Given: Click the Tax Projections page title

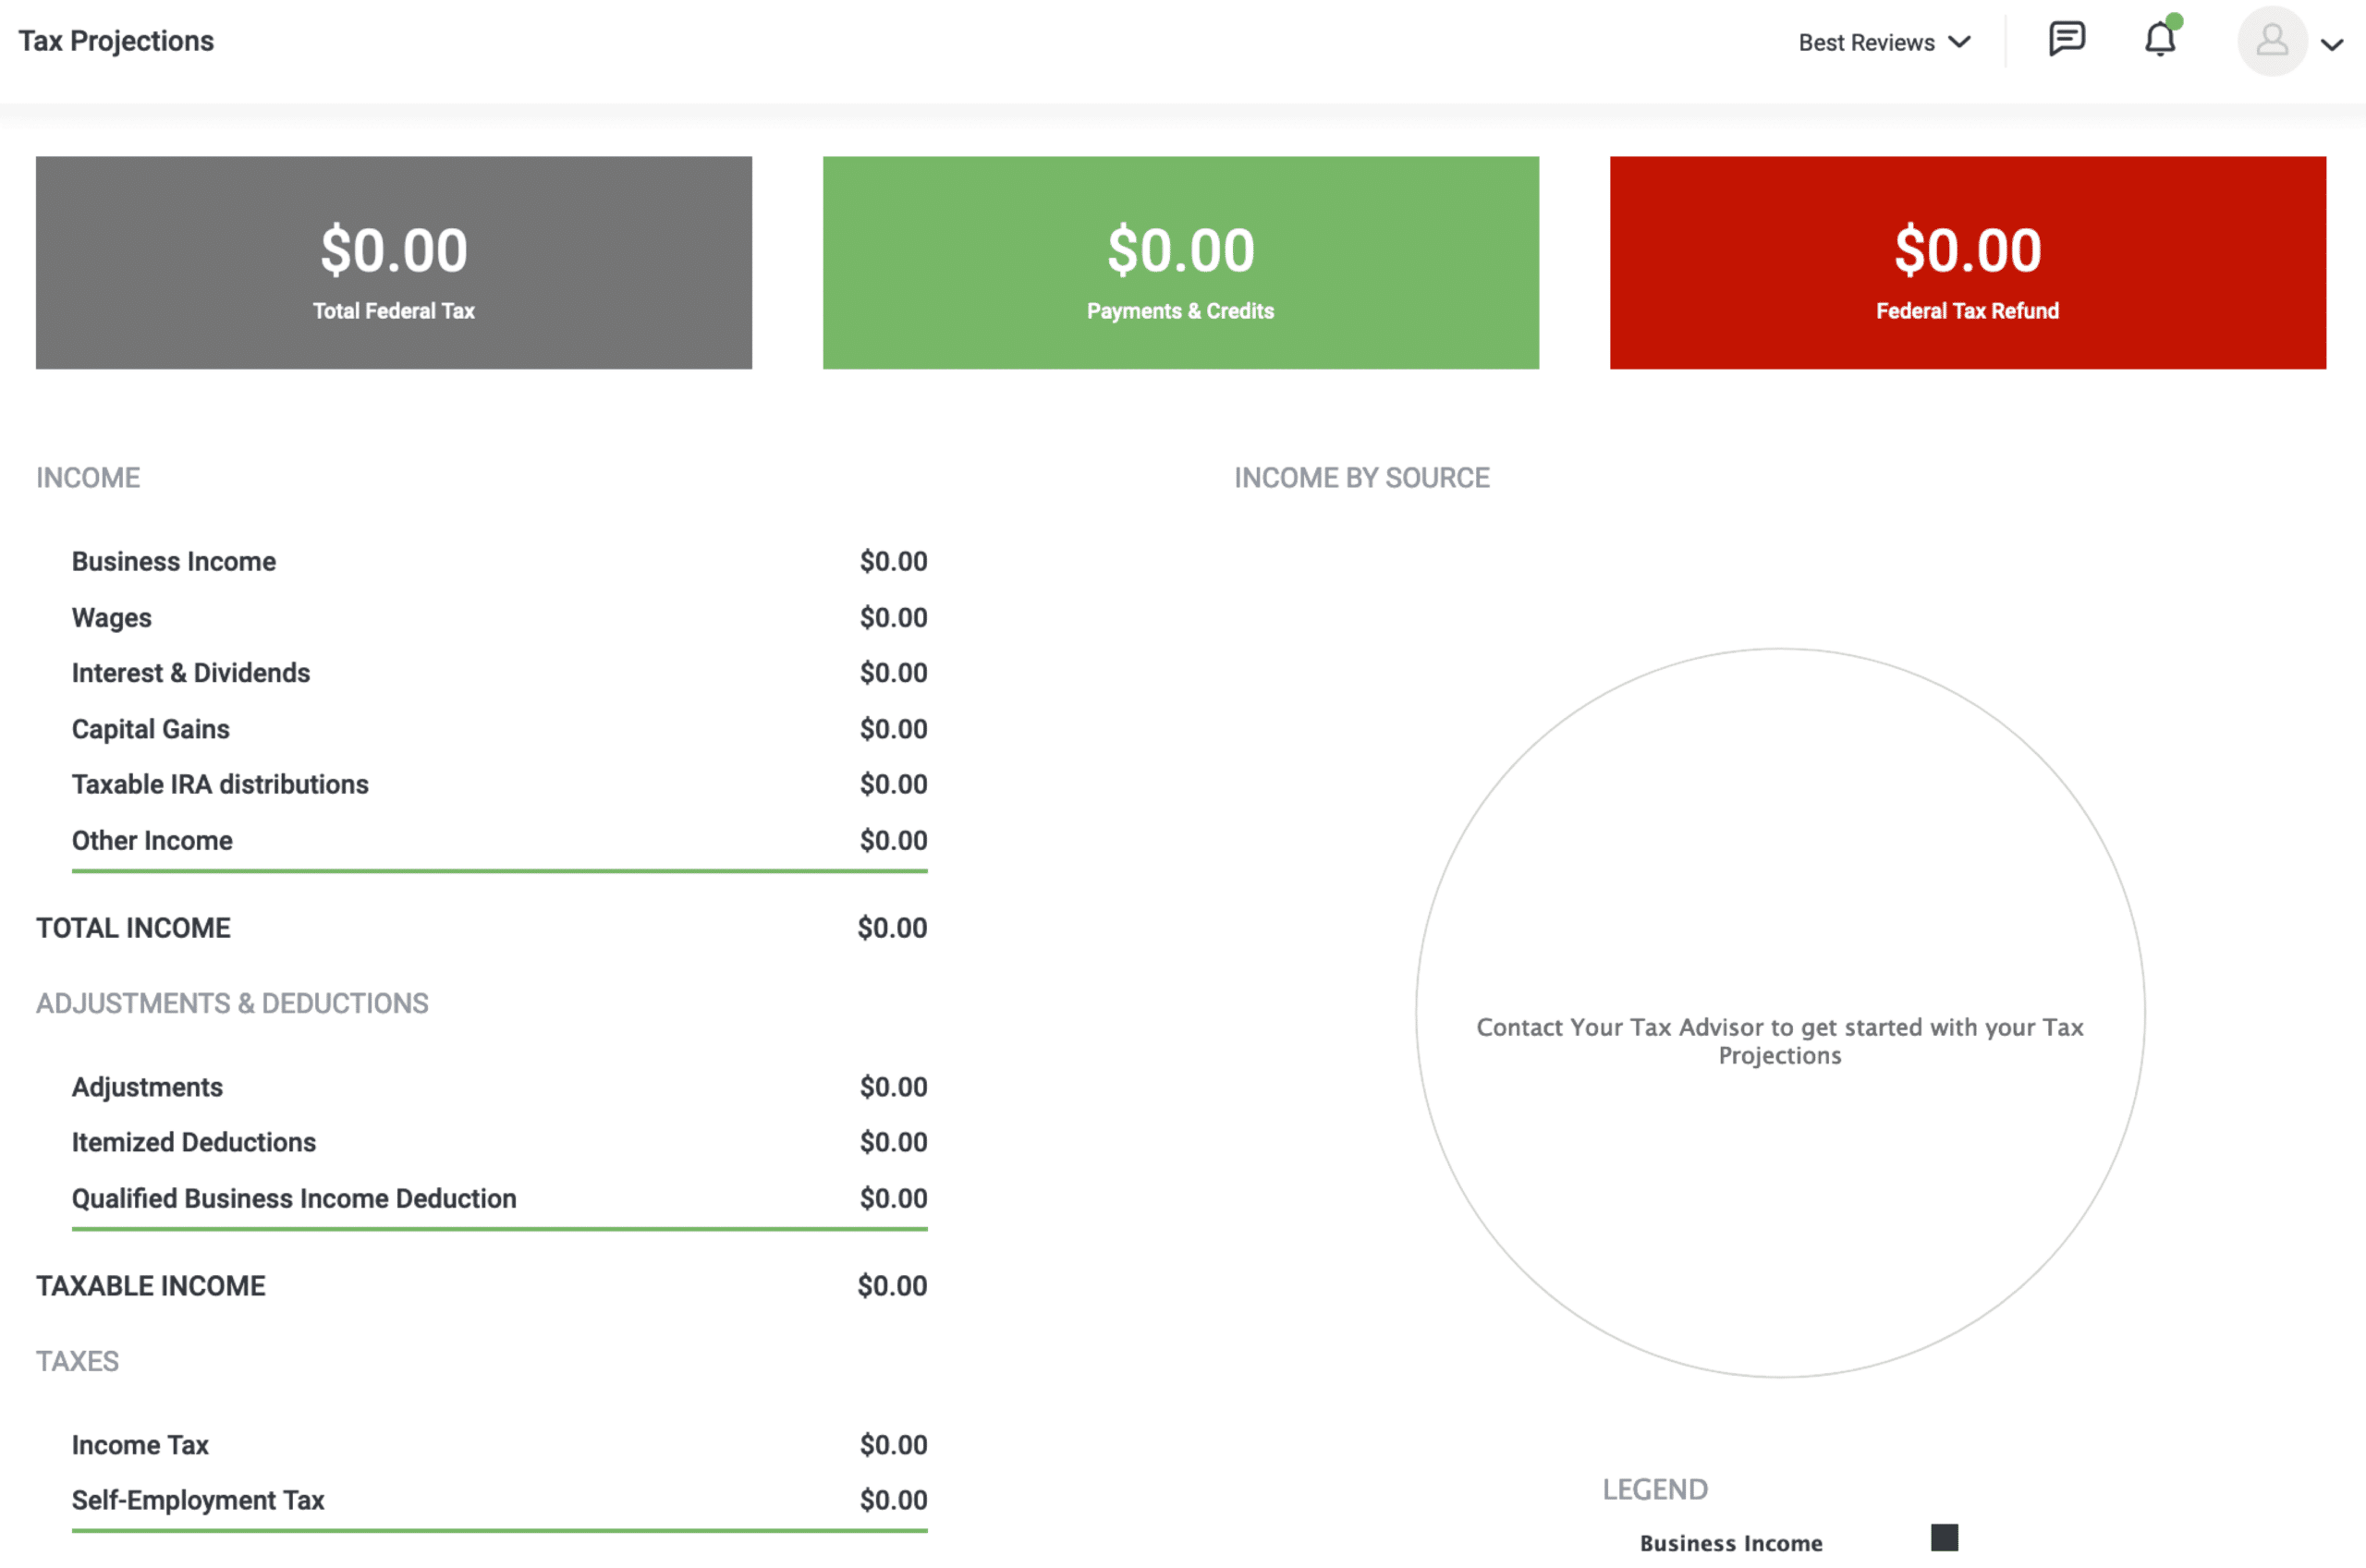Looking at the screenshot, I should [x=115, y=41].
